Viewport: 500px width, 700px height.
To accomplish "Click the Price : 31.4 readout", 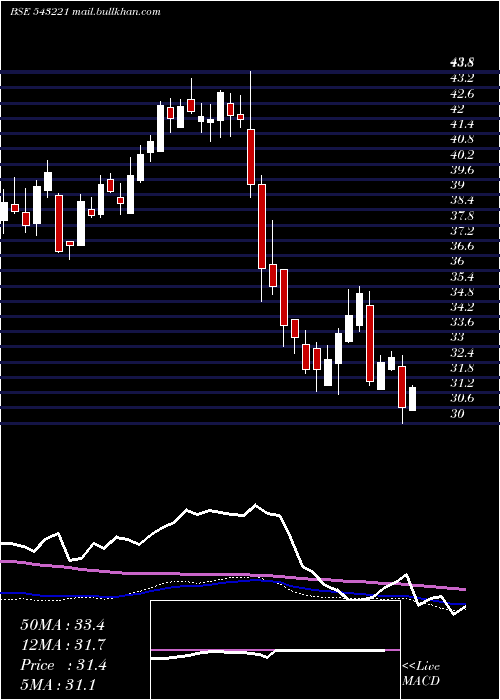I will point(62,665).
